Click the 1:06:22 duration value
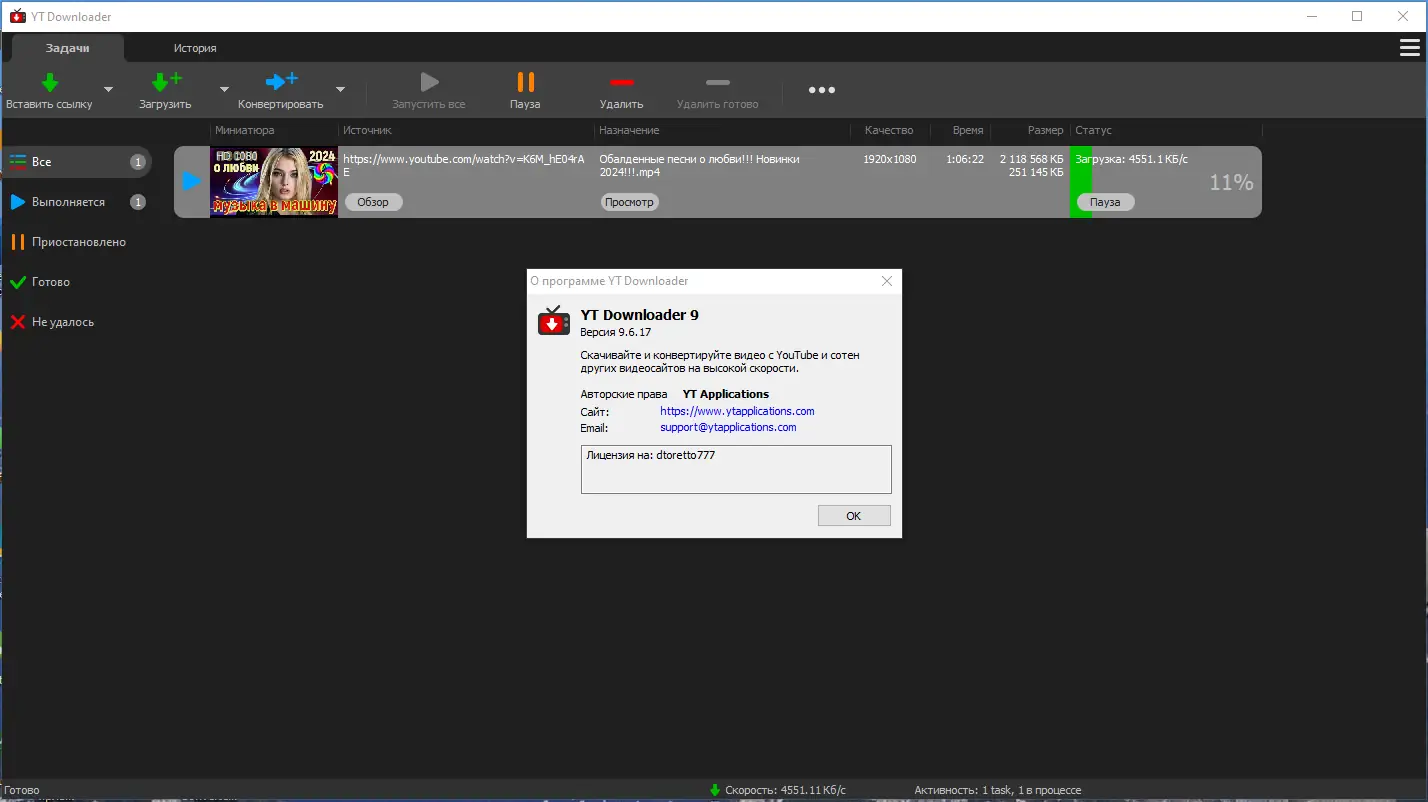Viewport: 1428px width, 802px height. pos(965,159)
